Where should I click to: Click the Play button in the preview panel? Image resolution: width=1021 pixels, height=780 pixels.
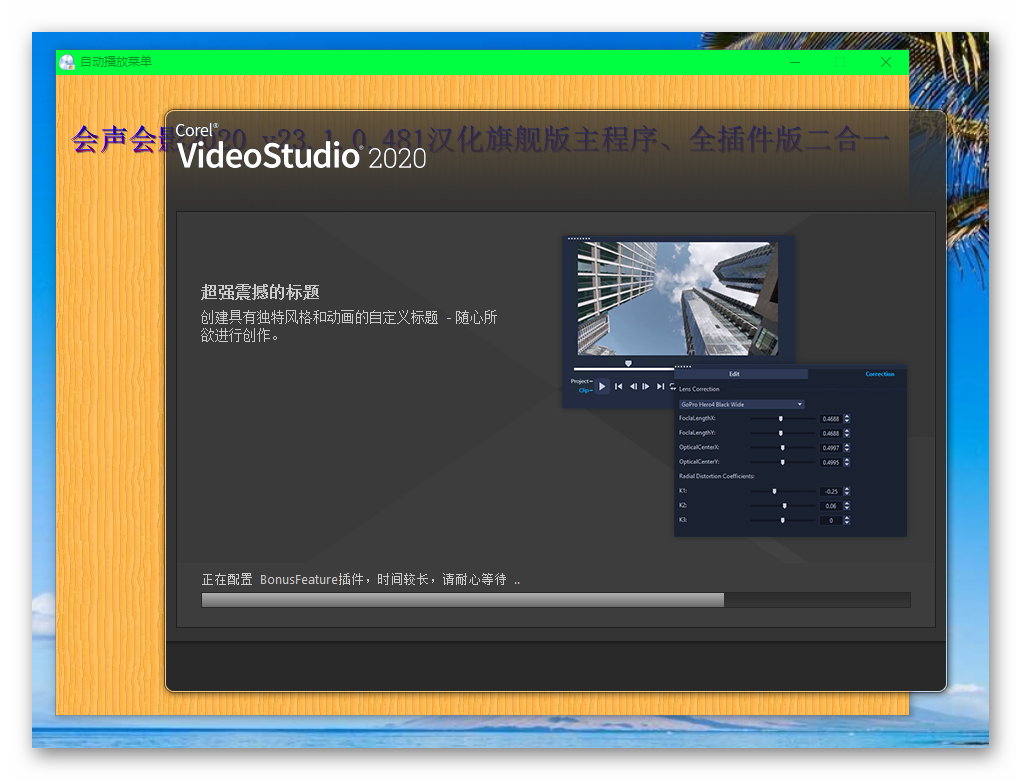602,386
